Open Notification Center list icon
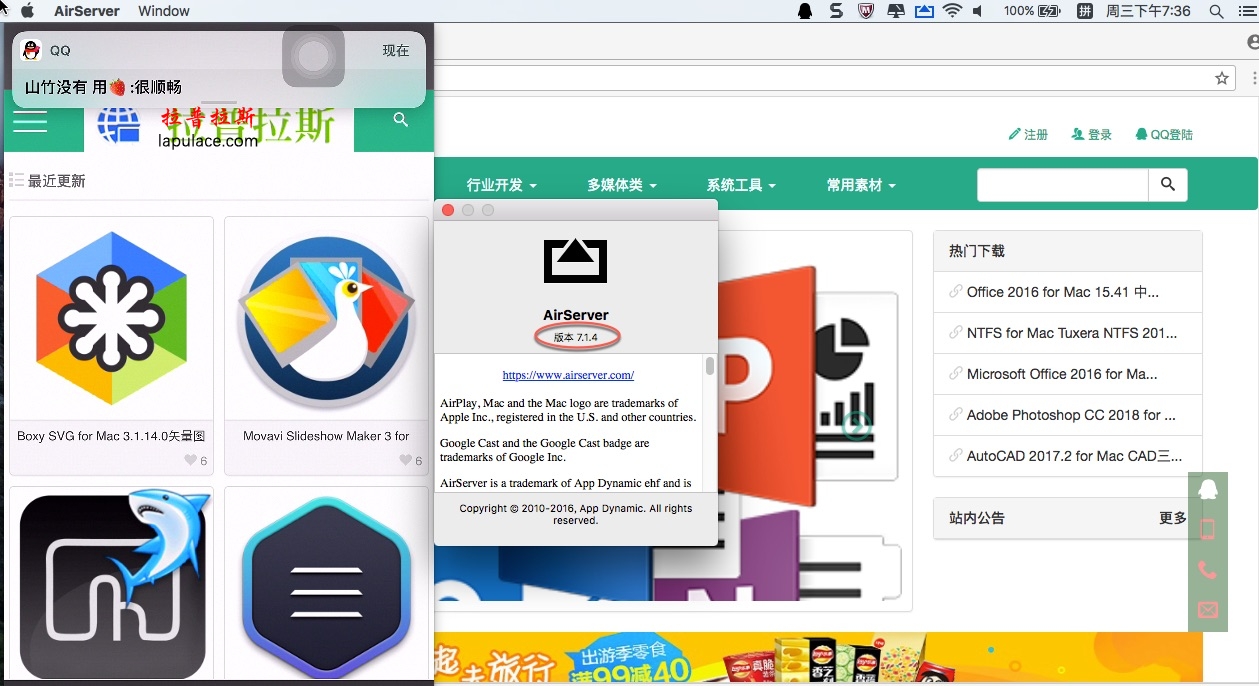Screen dimensions: 1259x686 [1247, 11]
